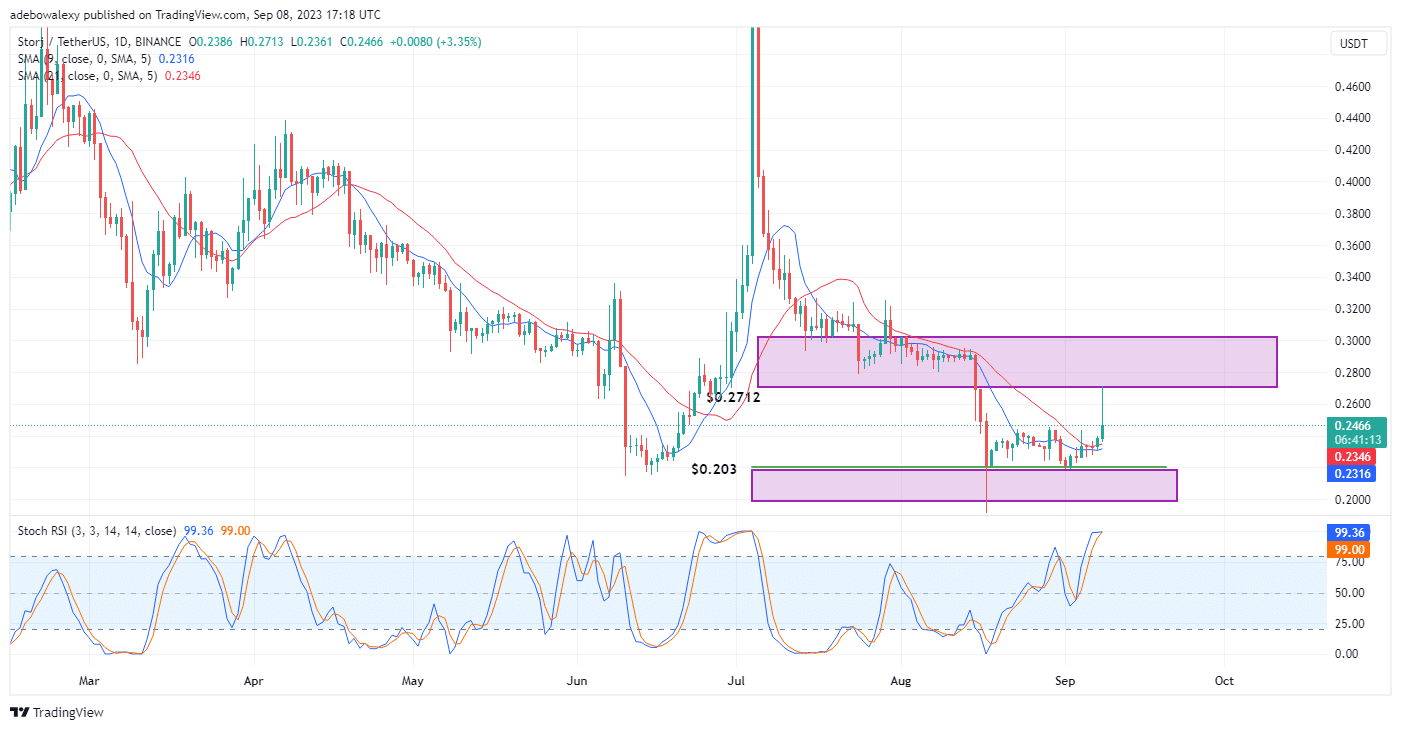Select the Stoch RSI indicator legend

(x=96, y=531)
